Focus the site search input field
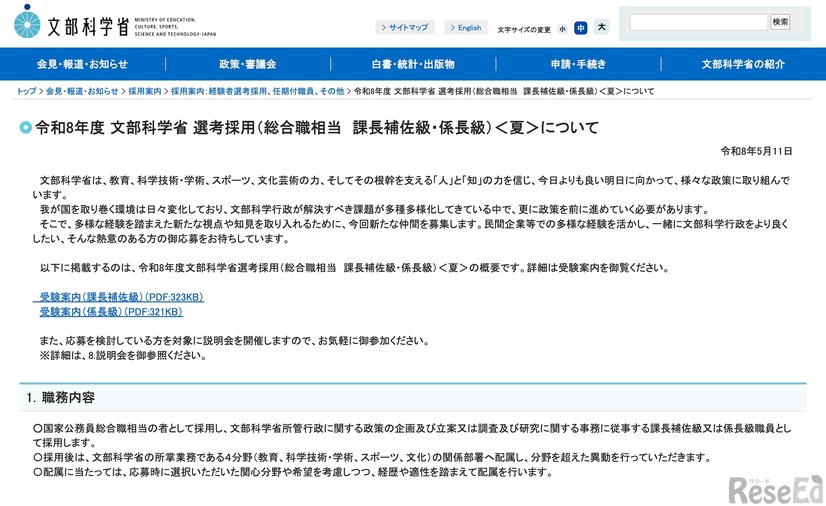 699,22
